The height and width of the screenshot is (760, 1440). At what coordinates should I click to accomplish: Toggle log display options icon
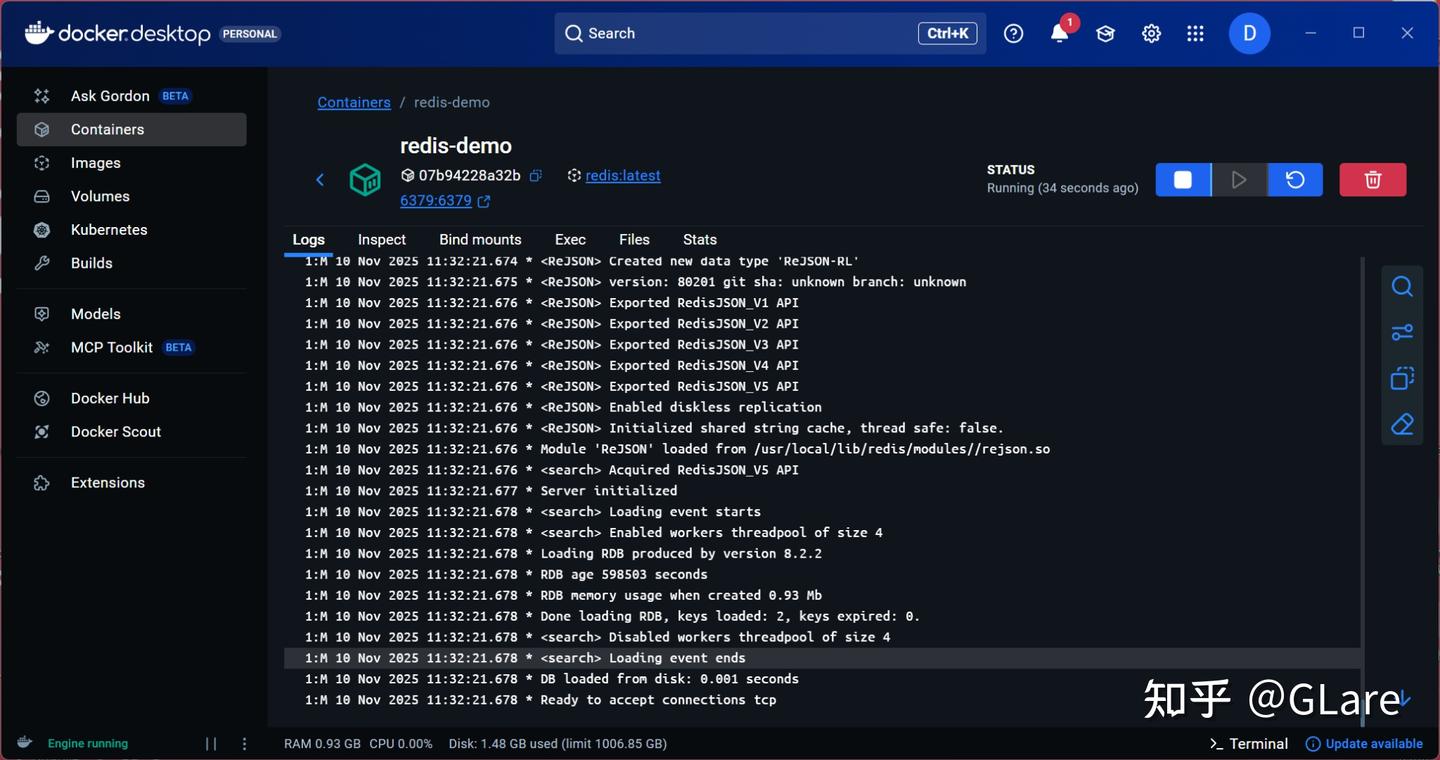point(1402,333)
